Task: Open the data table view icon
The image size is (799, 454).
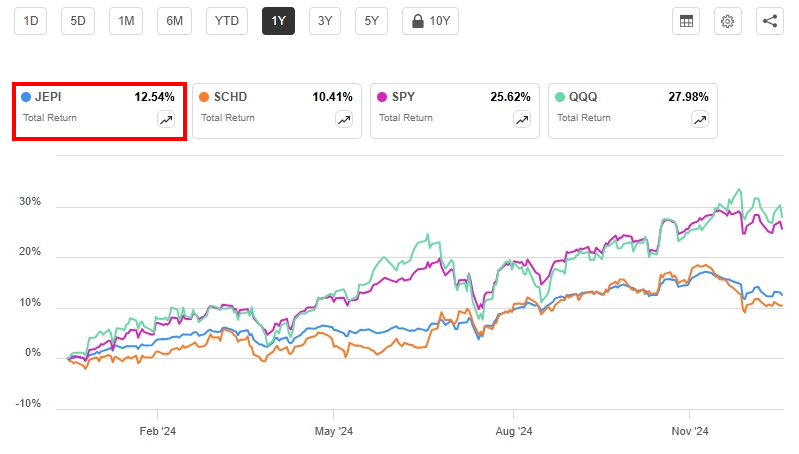Action: [686, 21]
